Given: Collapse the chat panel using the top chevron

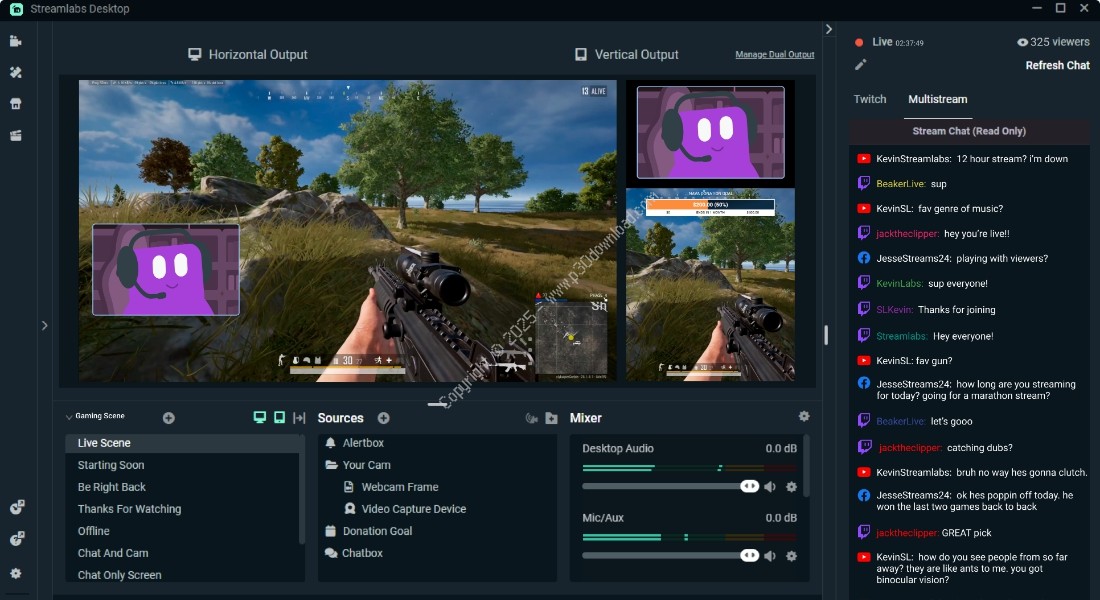Looking at the screenshot, I should (829, 29).
